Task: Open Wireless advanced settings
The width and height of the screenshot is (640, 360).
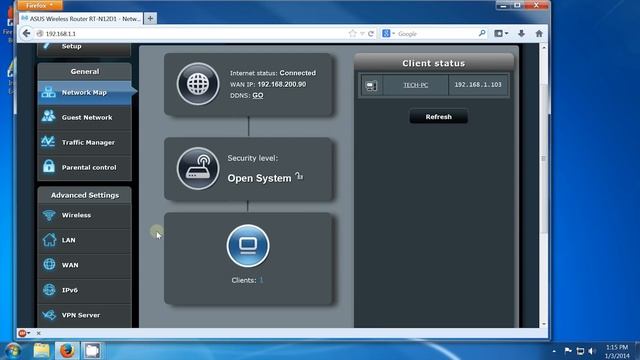Action: click(x=84, y=215)
